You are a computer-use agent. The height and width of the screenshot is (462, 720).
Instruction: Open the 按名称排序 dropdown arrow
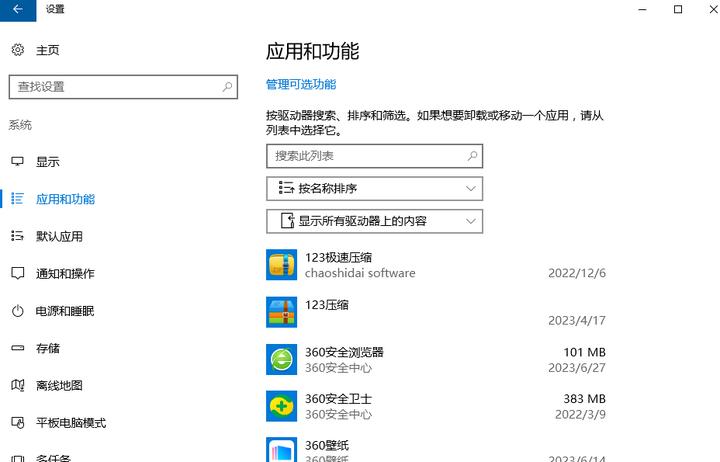tap(471, 188)
